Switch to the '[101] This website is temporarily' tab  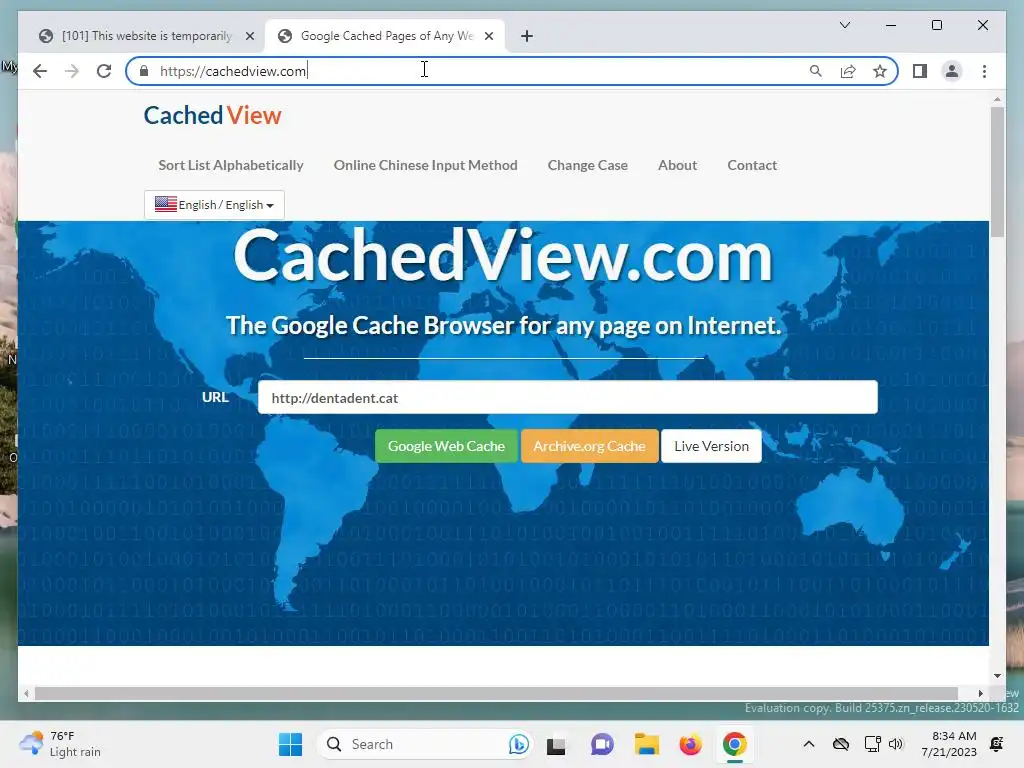pos(146,36)
